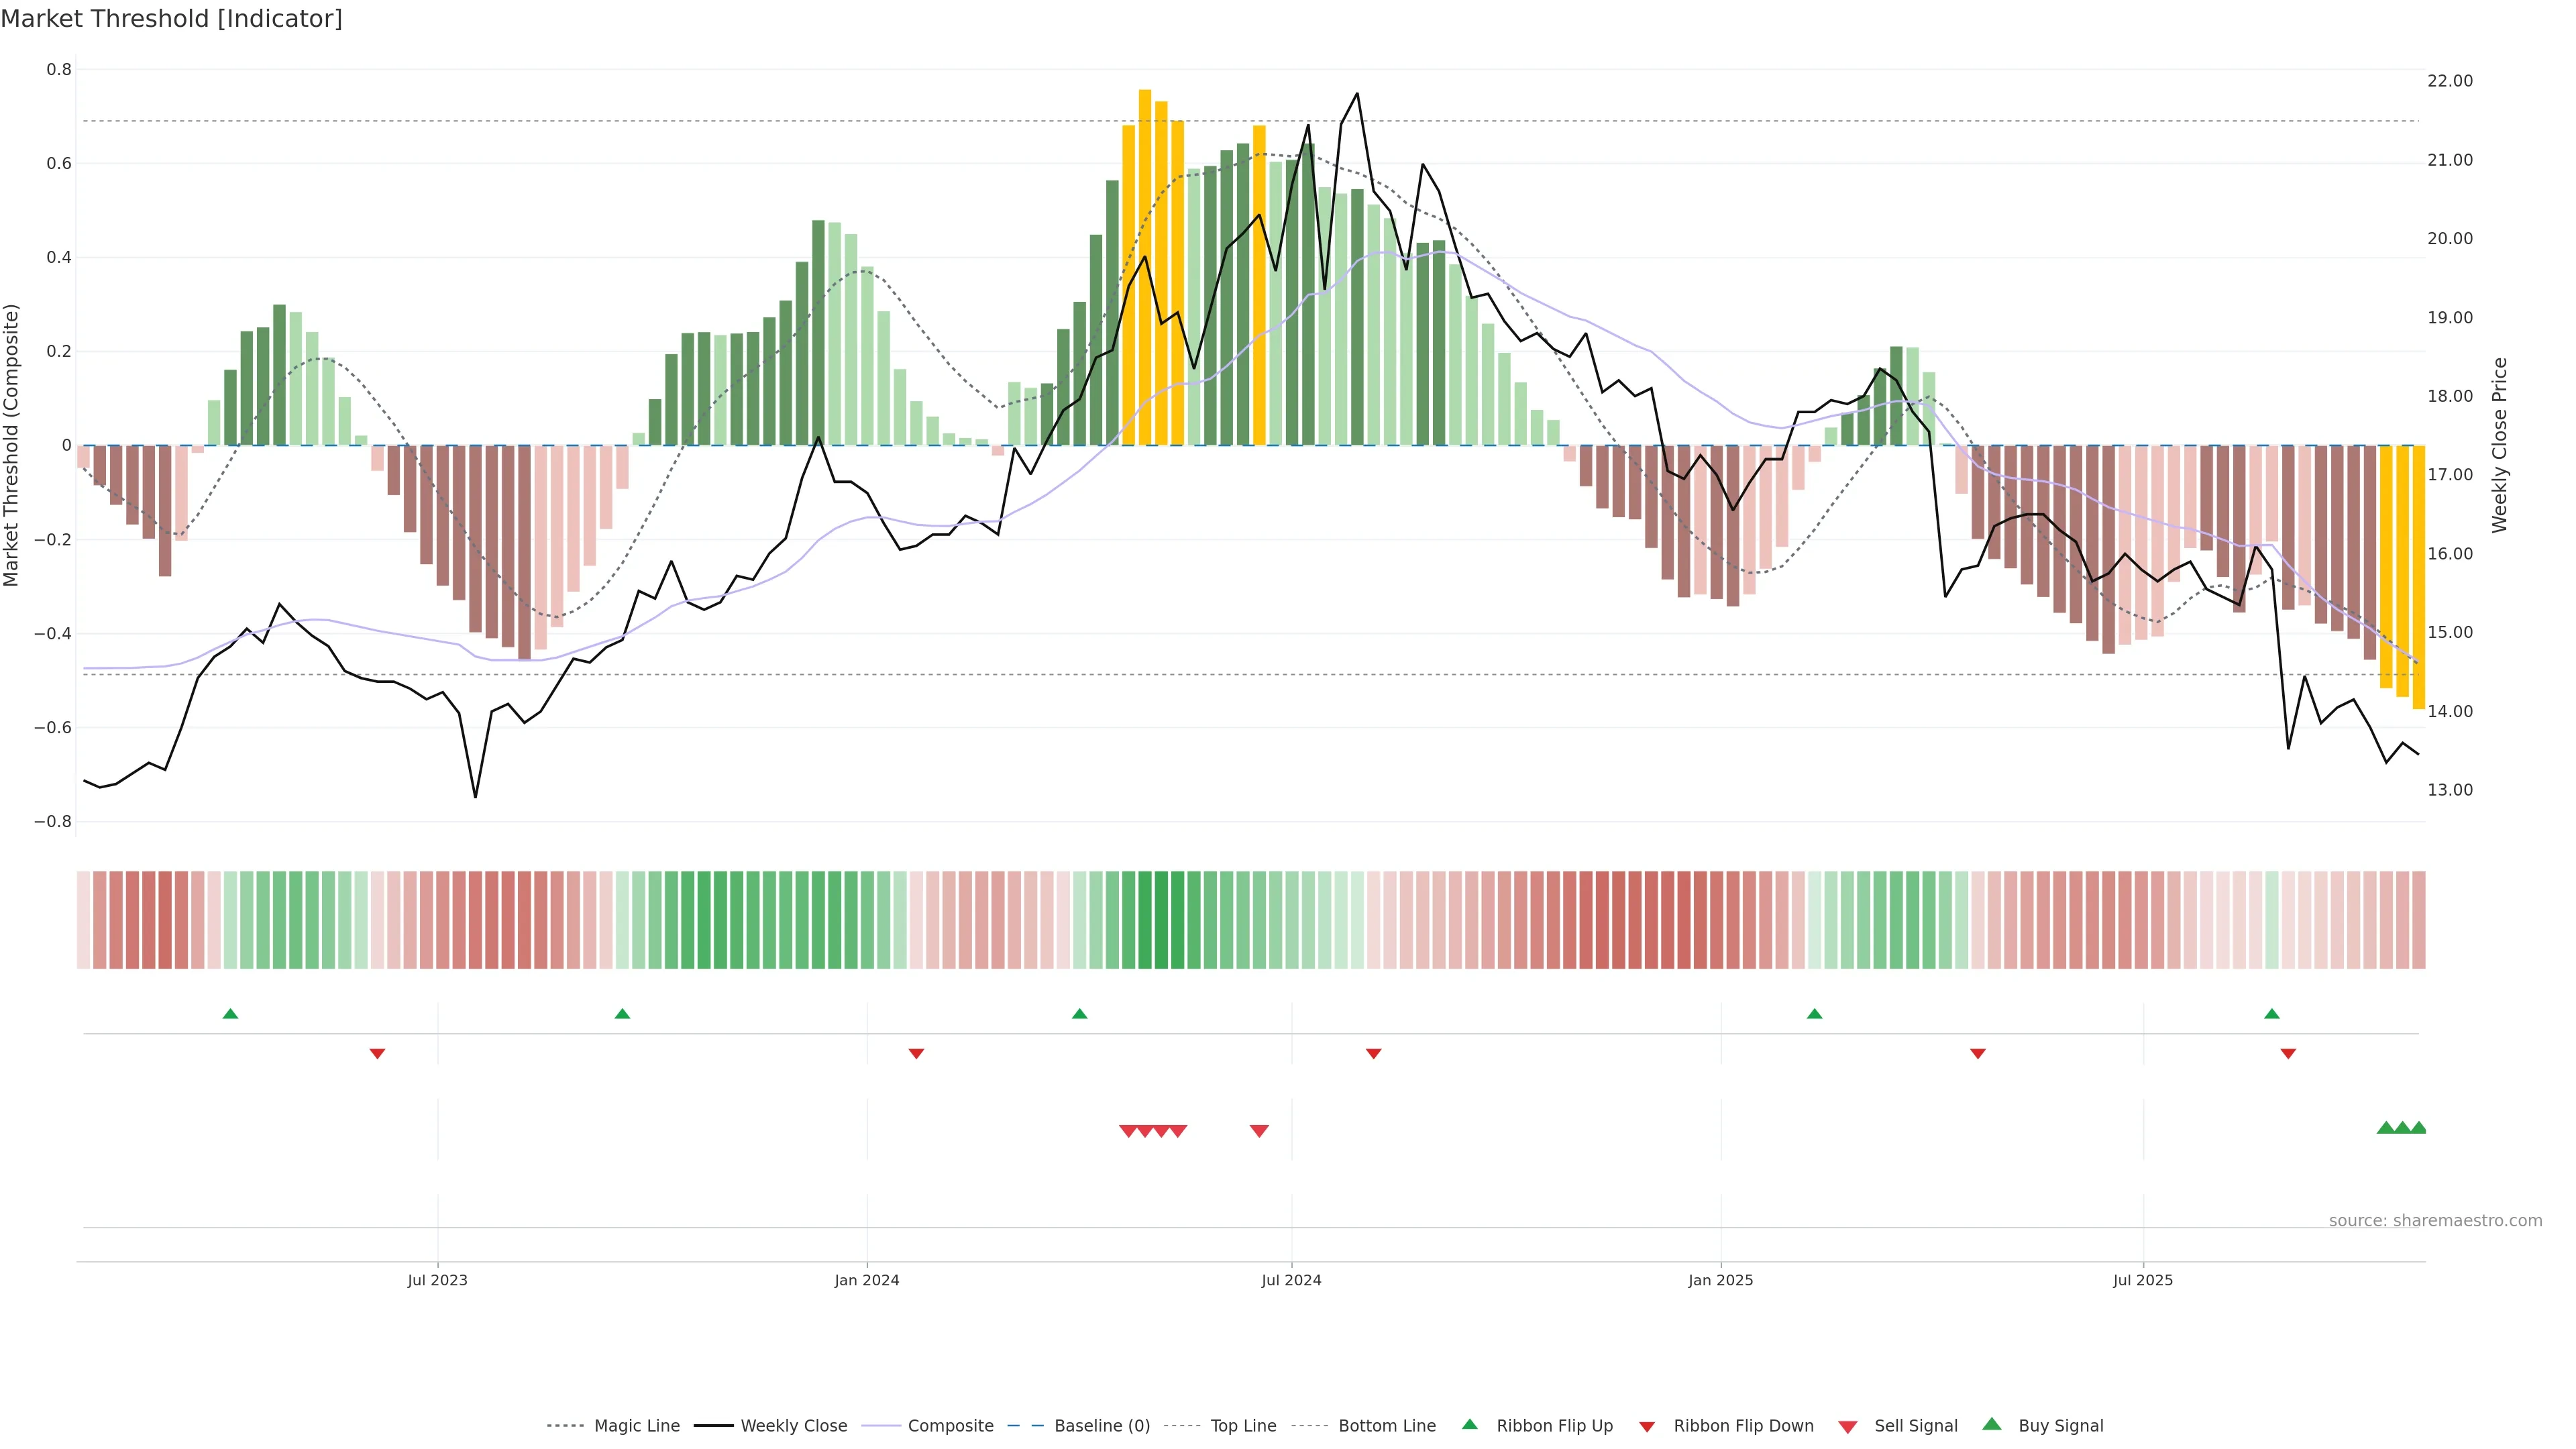
Task: Click the Jul 2024 x-axis label
Action: [1291, 1280]
